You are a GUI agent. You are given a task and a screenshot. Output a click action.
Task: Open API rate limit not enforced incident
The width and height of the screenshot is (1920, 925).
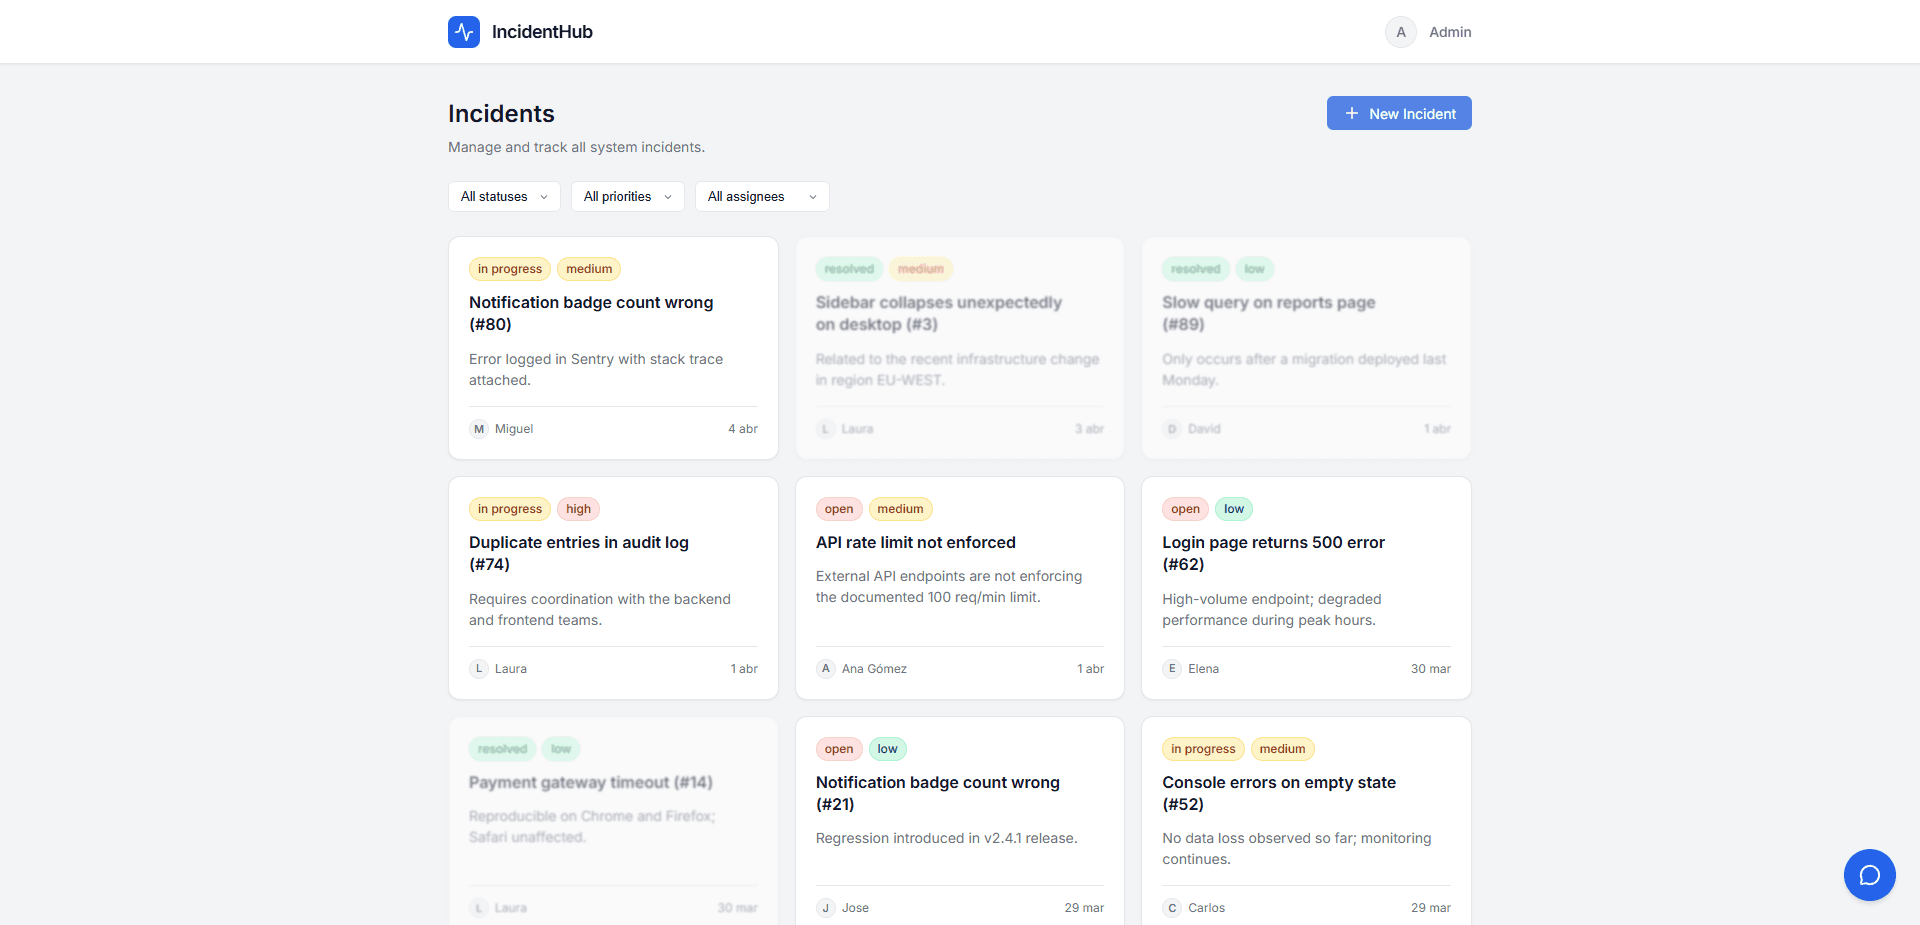click(x=915, y=542)
